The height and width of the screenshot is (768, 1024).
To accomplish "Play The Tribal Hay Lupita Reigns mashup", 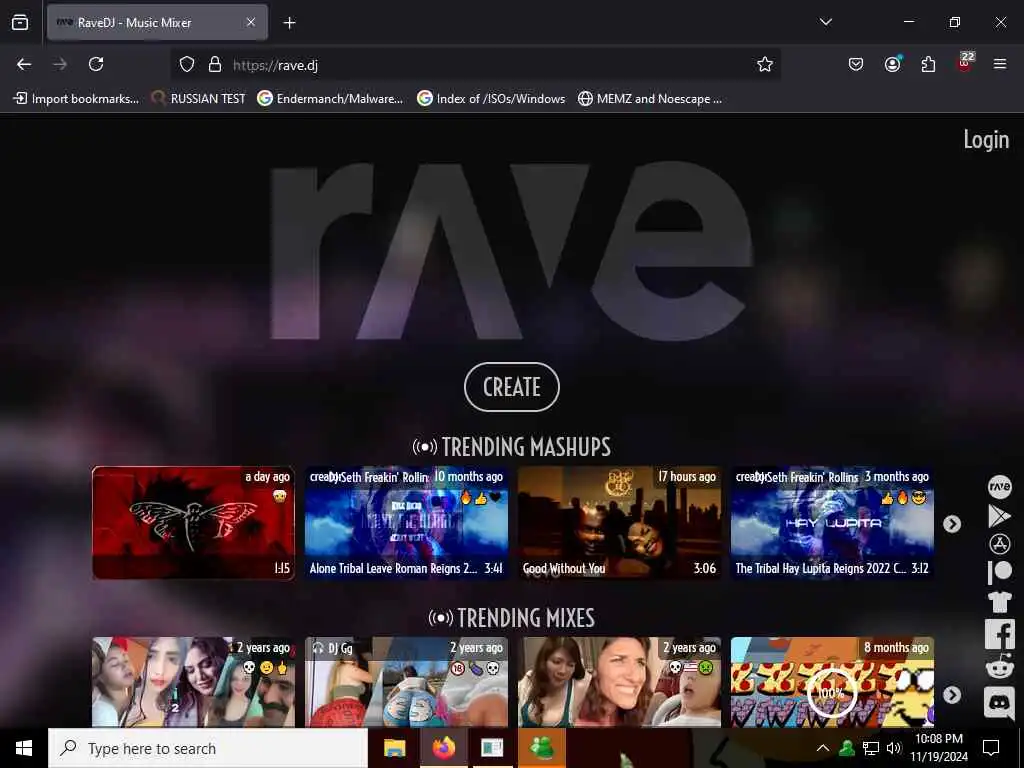I will tap(832, 522).
